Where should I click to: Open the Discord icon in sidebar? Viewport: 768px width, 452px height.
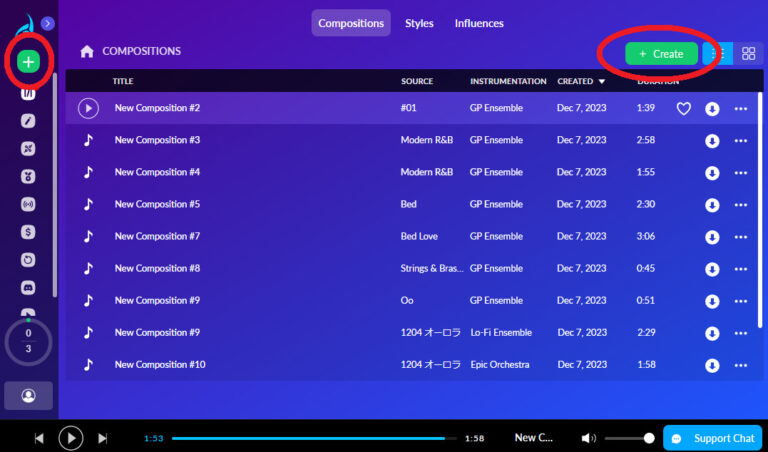28,287
